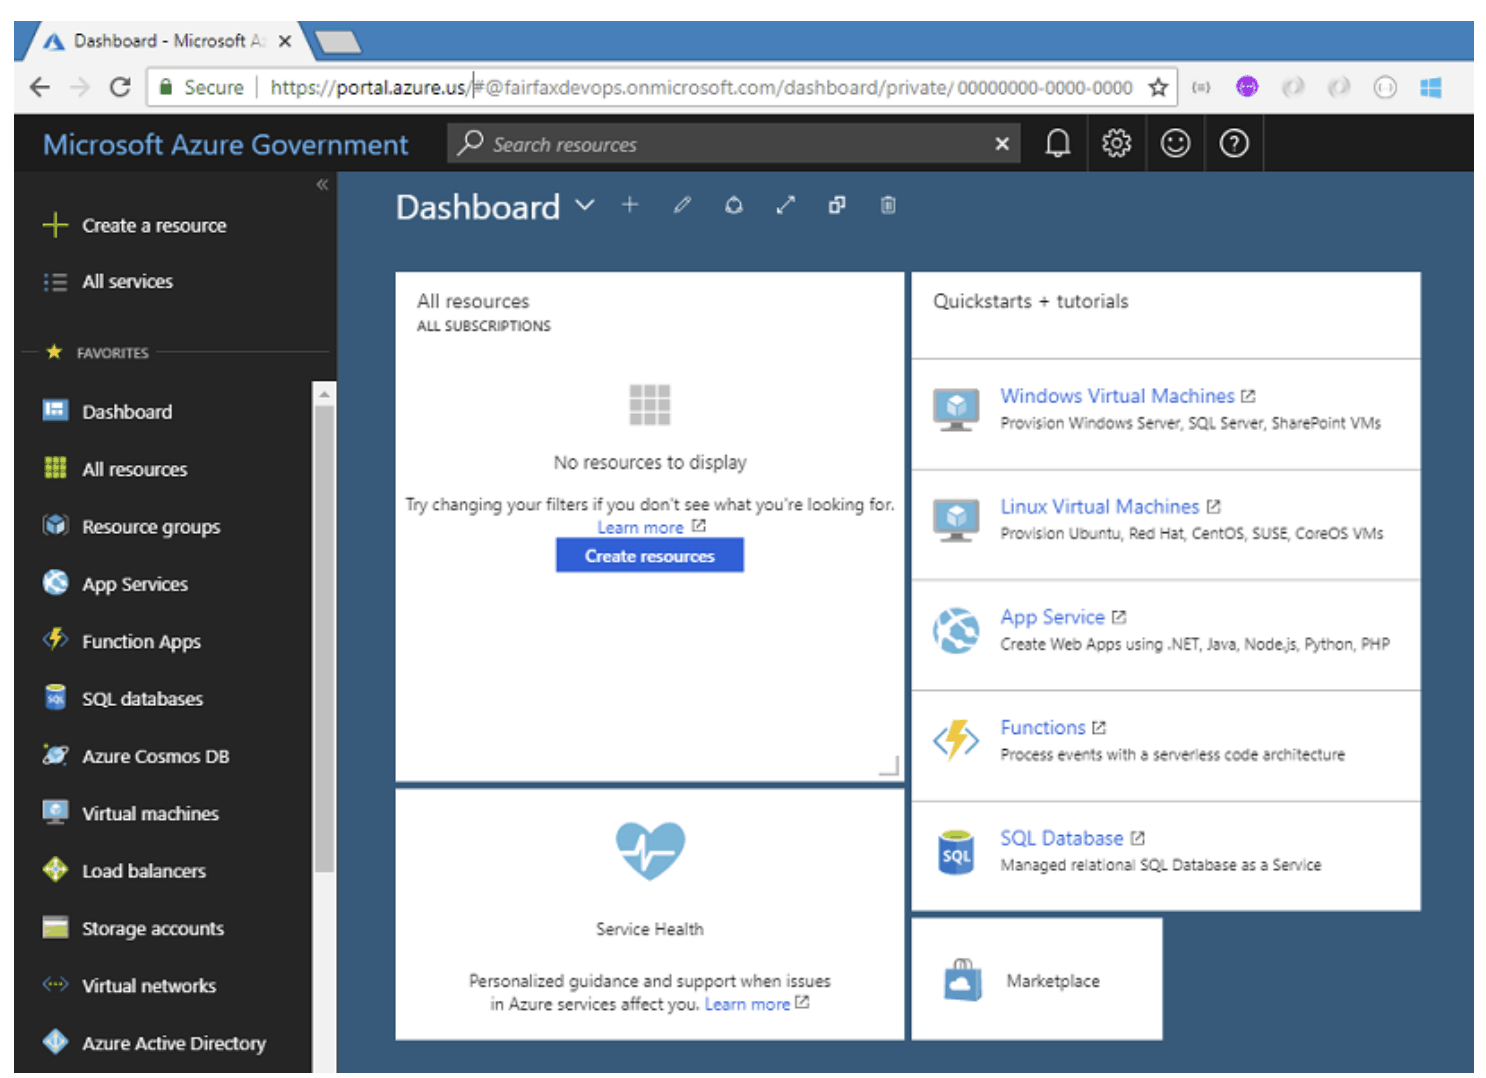Click the Create resources button
This screenshot has width=1486, height=1078.
coord(649,556)
